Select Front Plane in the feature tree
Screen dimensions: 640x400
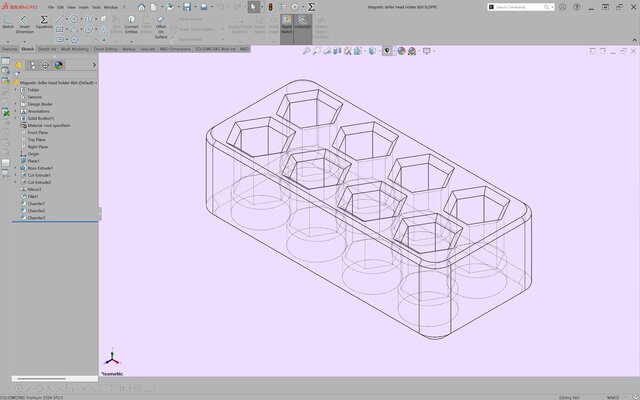38,132
